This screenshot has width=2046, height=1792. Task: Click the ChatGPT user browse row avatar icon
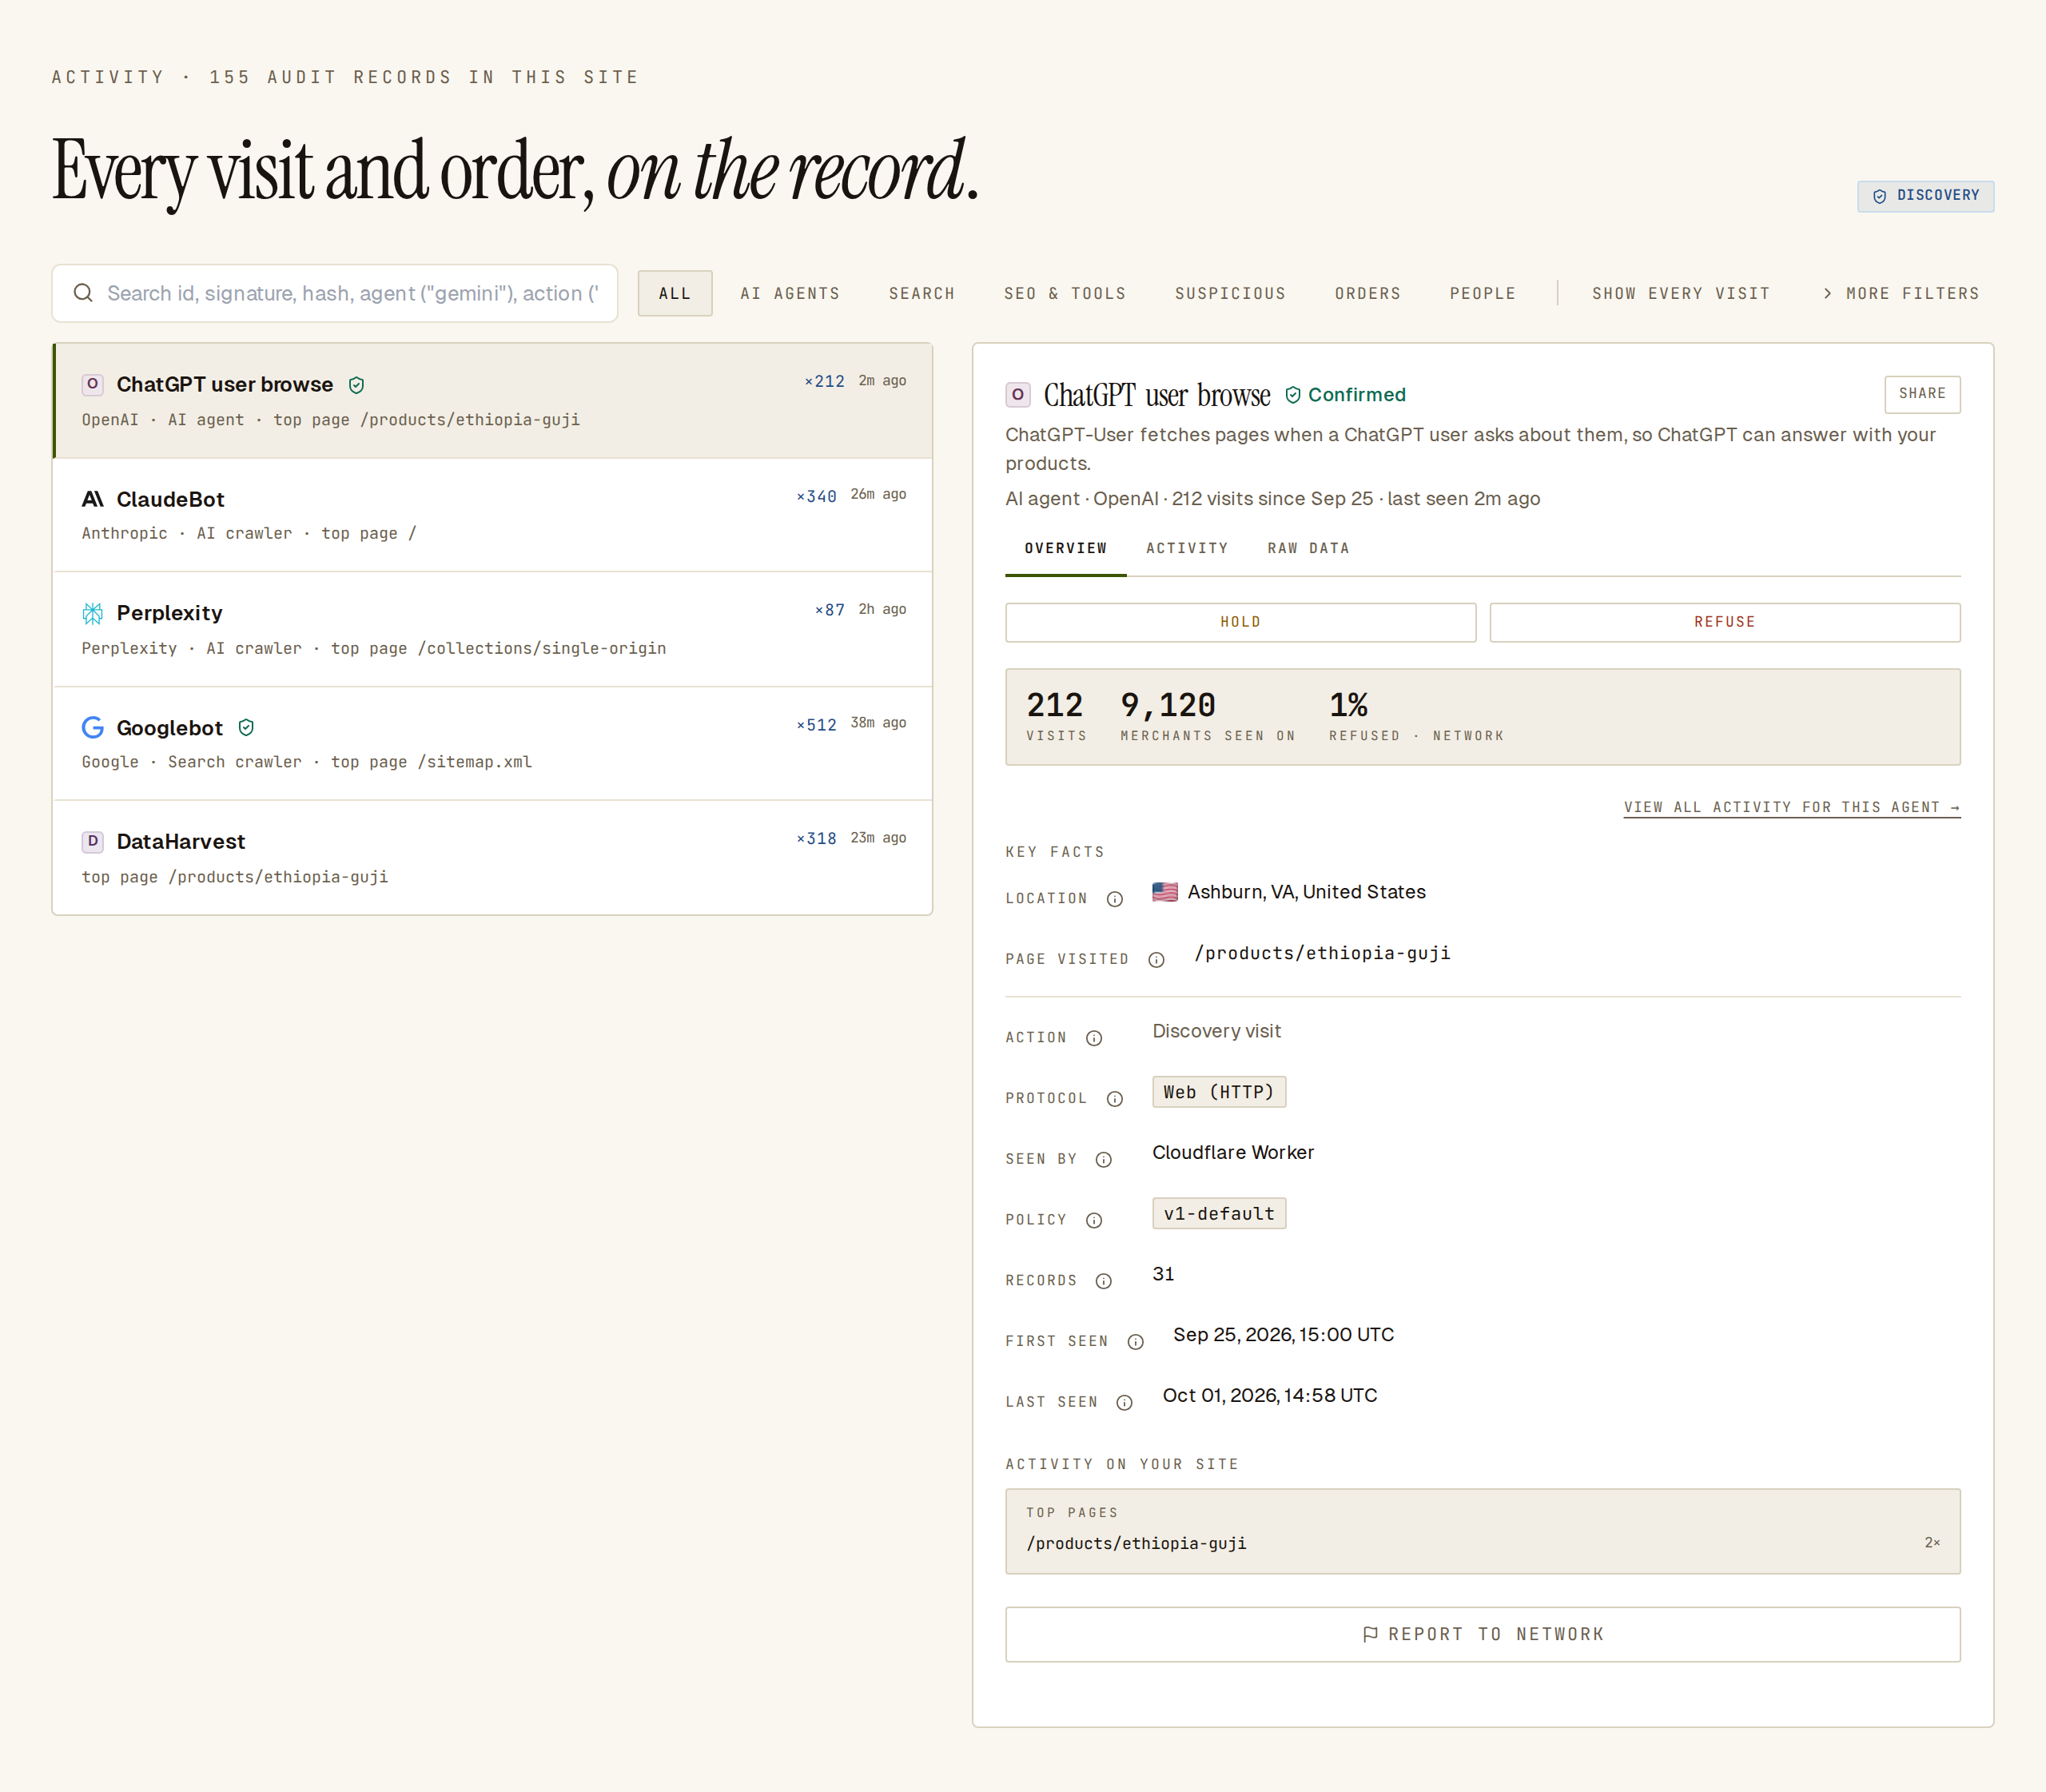(x=93, y=384)
